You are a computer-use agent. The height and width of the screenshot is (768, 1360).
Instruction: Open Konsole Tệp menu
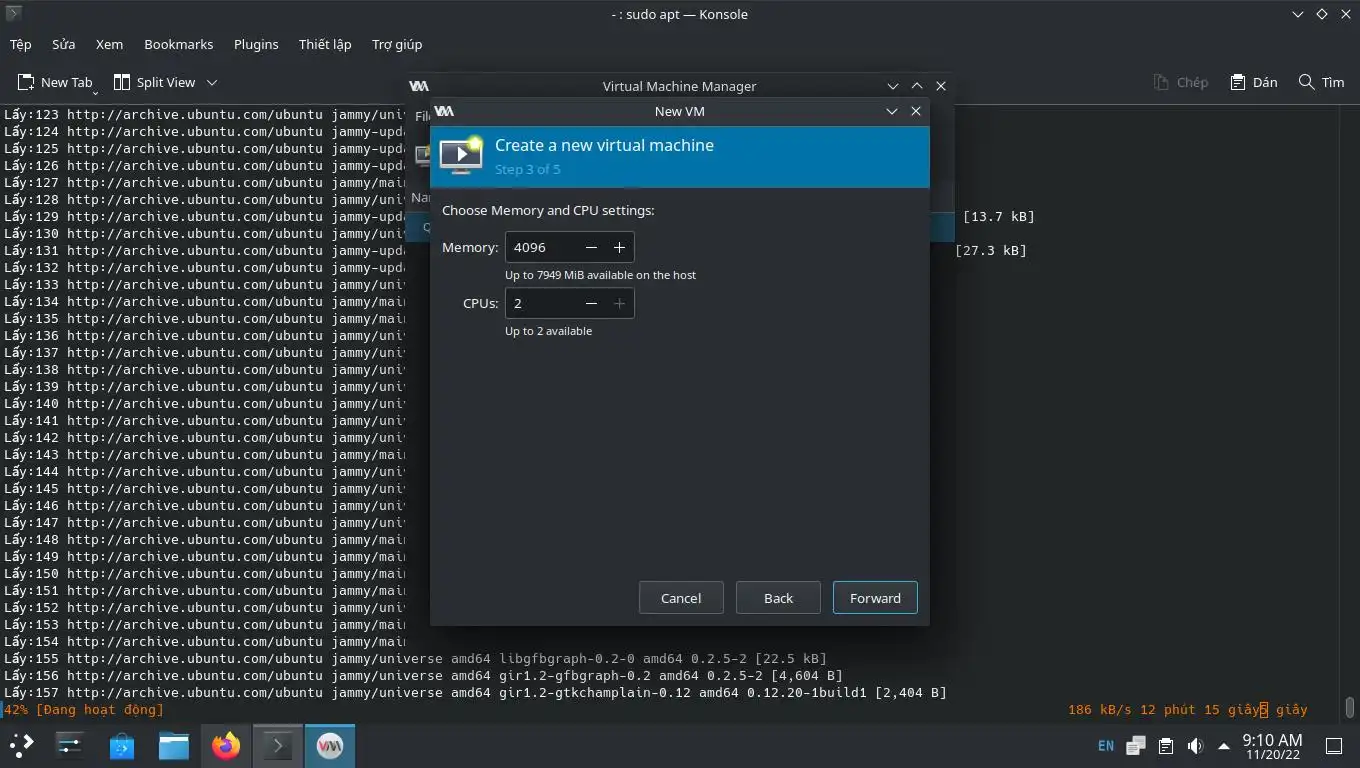[x=21, y=44]
